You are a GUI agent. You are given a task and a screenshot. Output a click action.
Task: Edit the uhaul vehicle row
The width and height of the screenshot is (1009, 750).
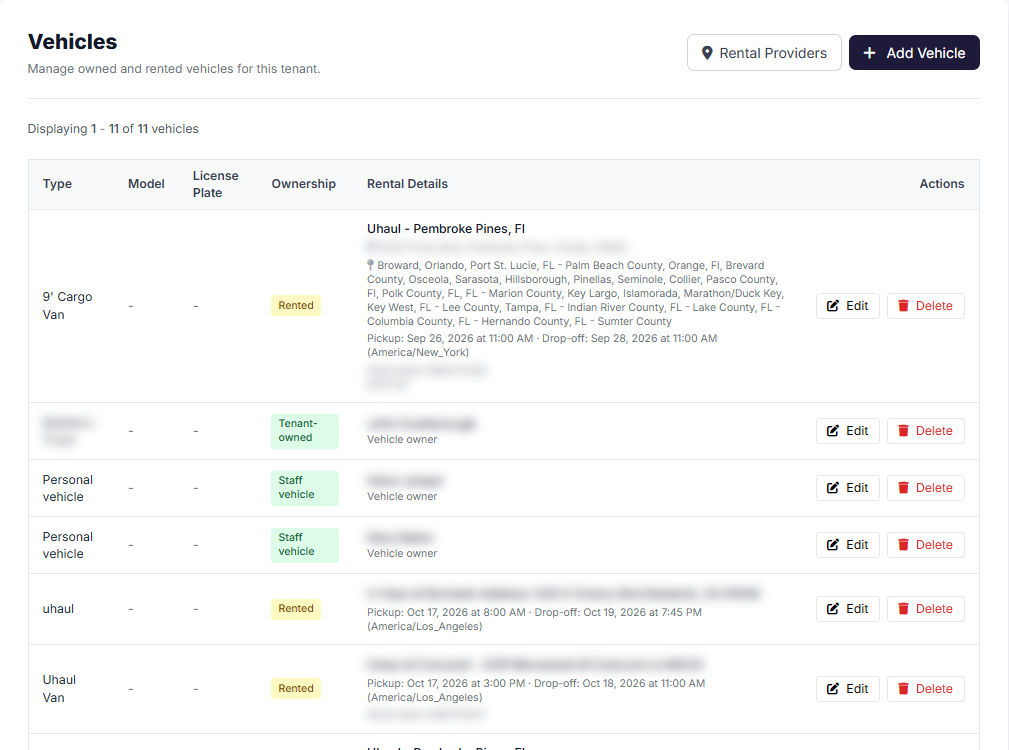[x=847, y=608]
